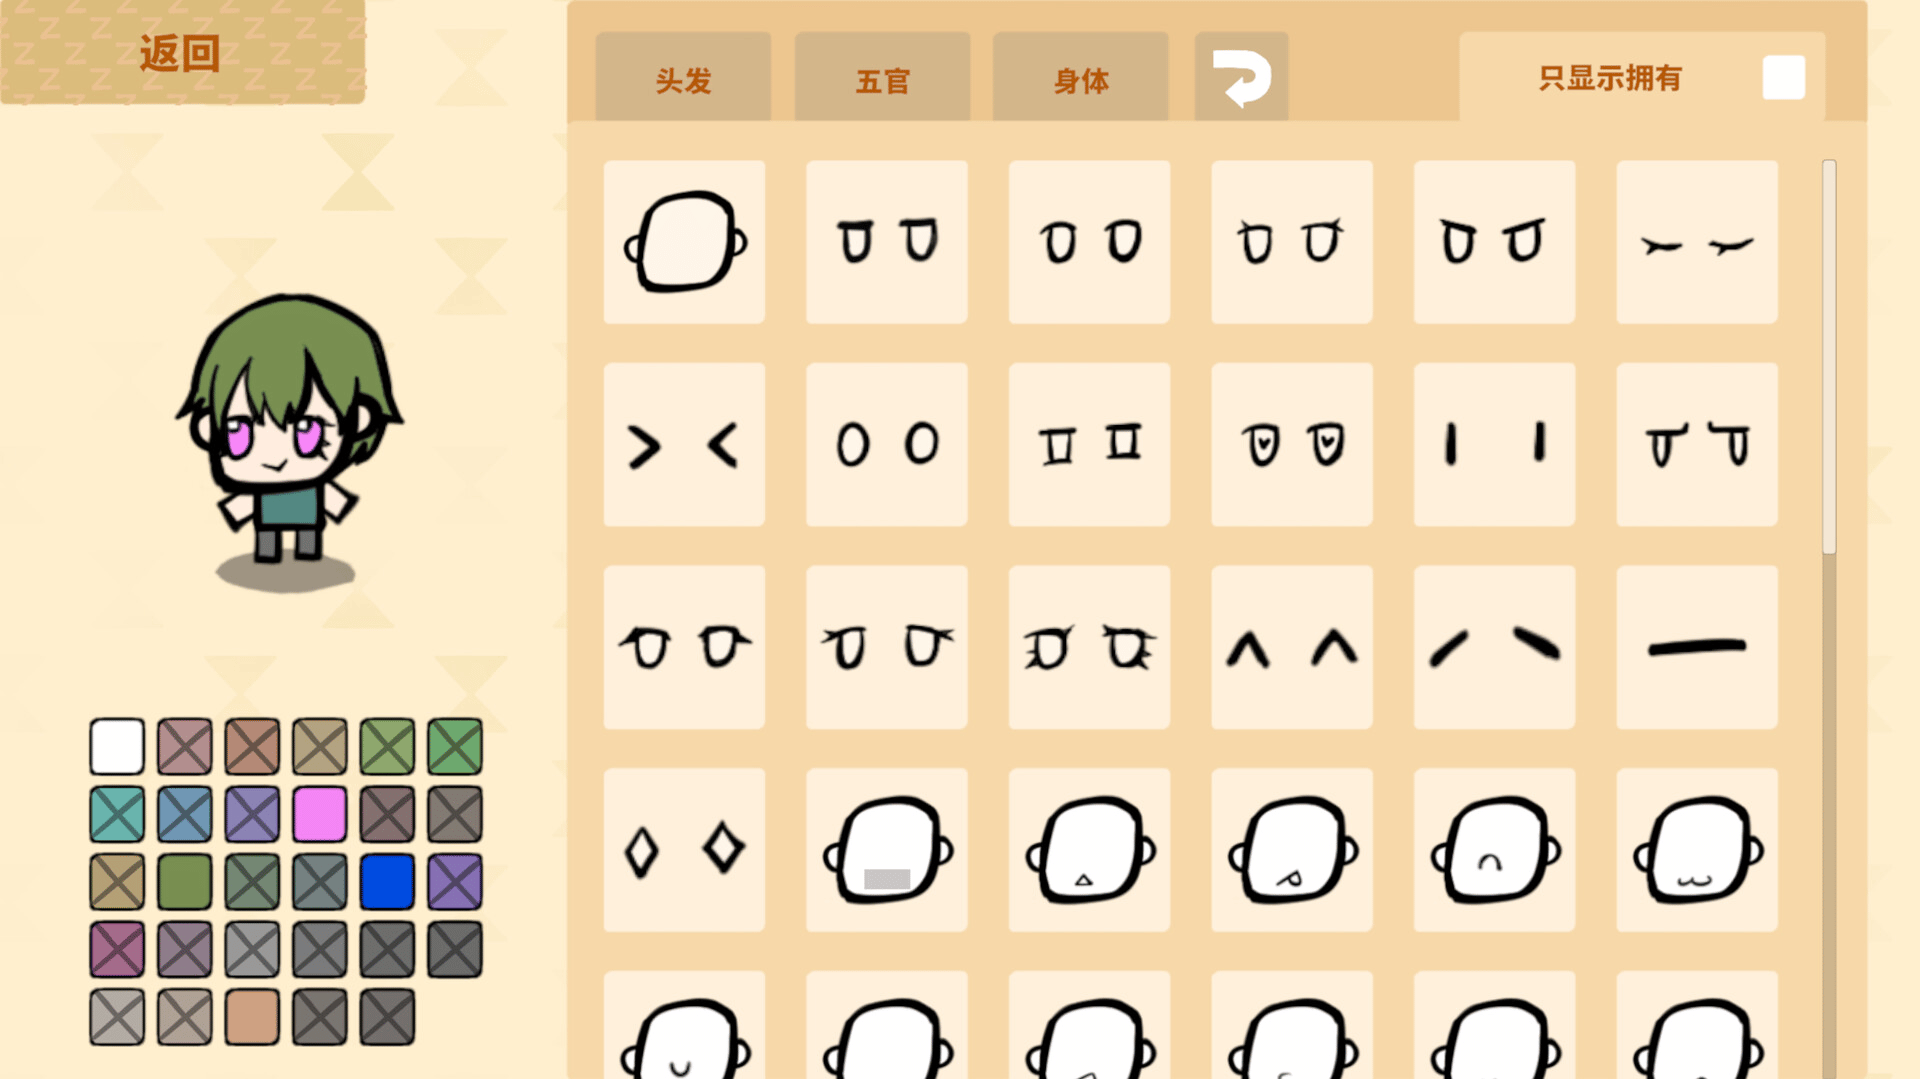Switch to the 五官 tab

pyautogui.click(x=882, y=78)
